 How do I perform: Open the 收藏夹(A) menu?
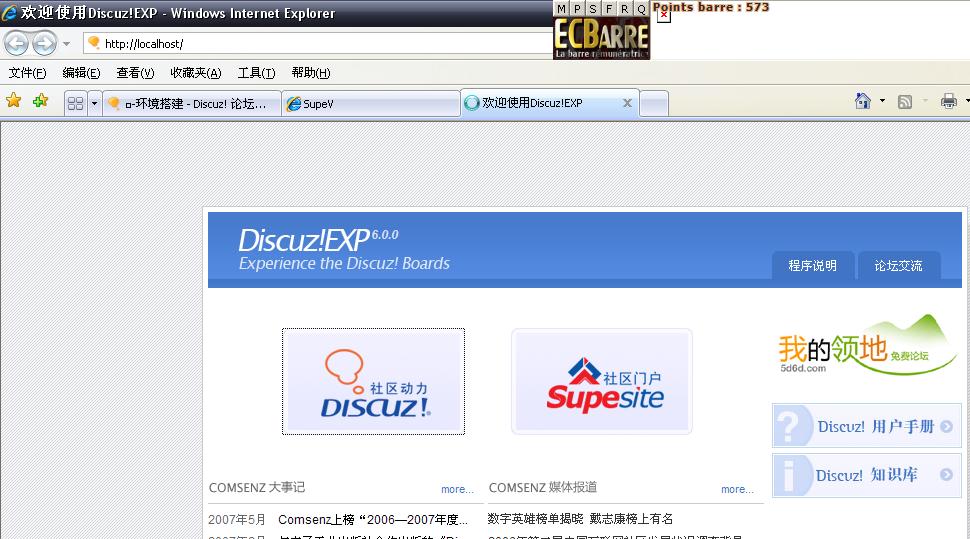[195, 73]
